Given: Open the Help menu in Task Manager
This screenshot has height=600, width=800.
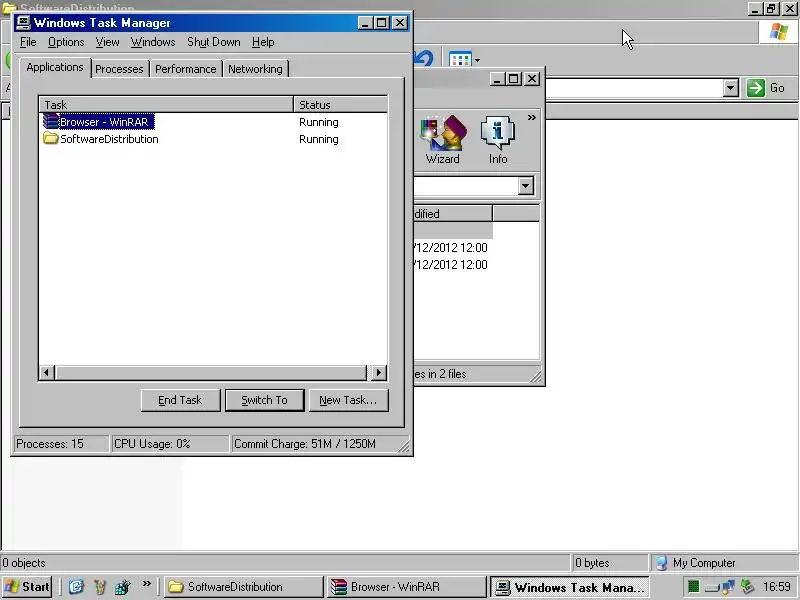Looking at the screenshot, I should pos(263,42).
